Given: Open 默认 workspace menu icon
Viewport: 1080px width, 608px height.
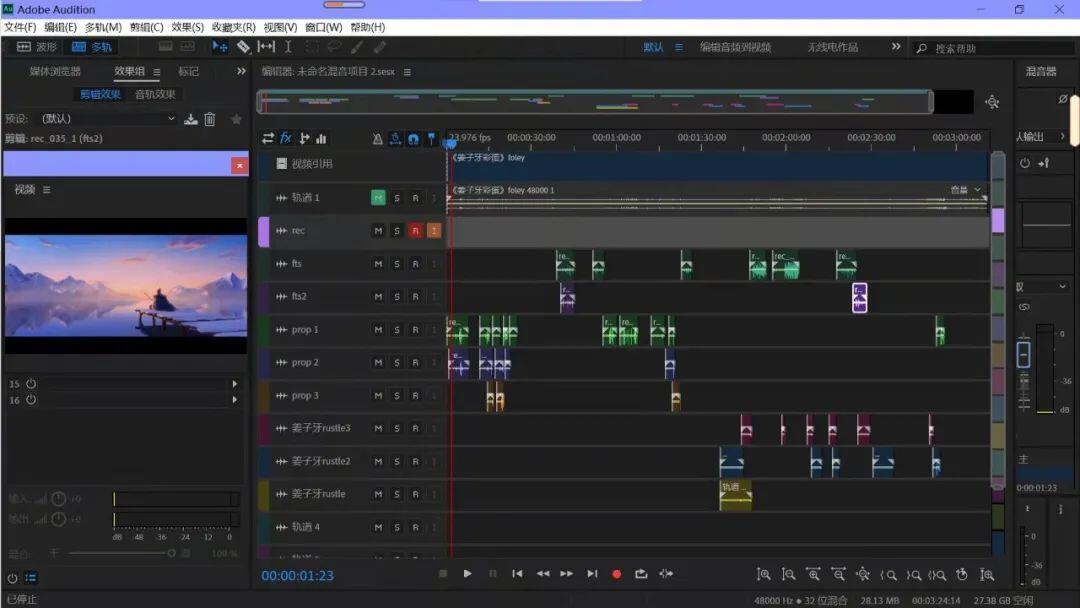Looking at the screenshot, I should (678, 47).
